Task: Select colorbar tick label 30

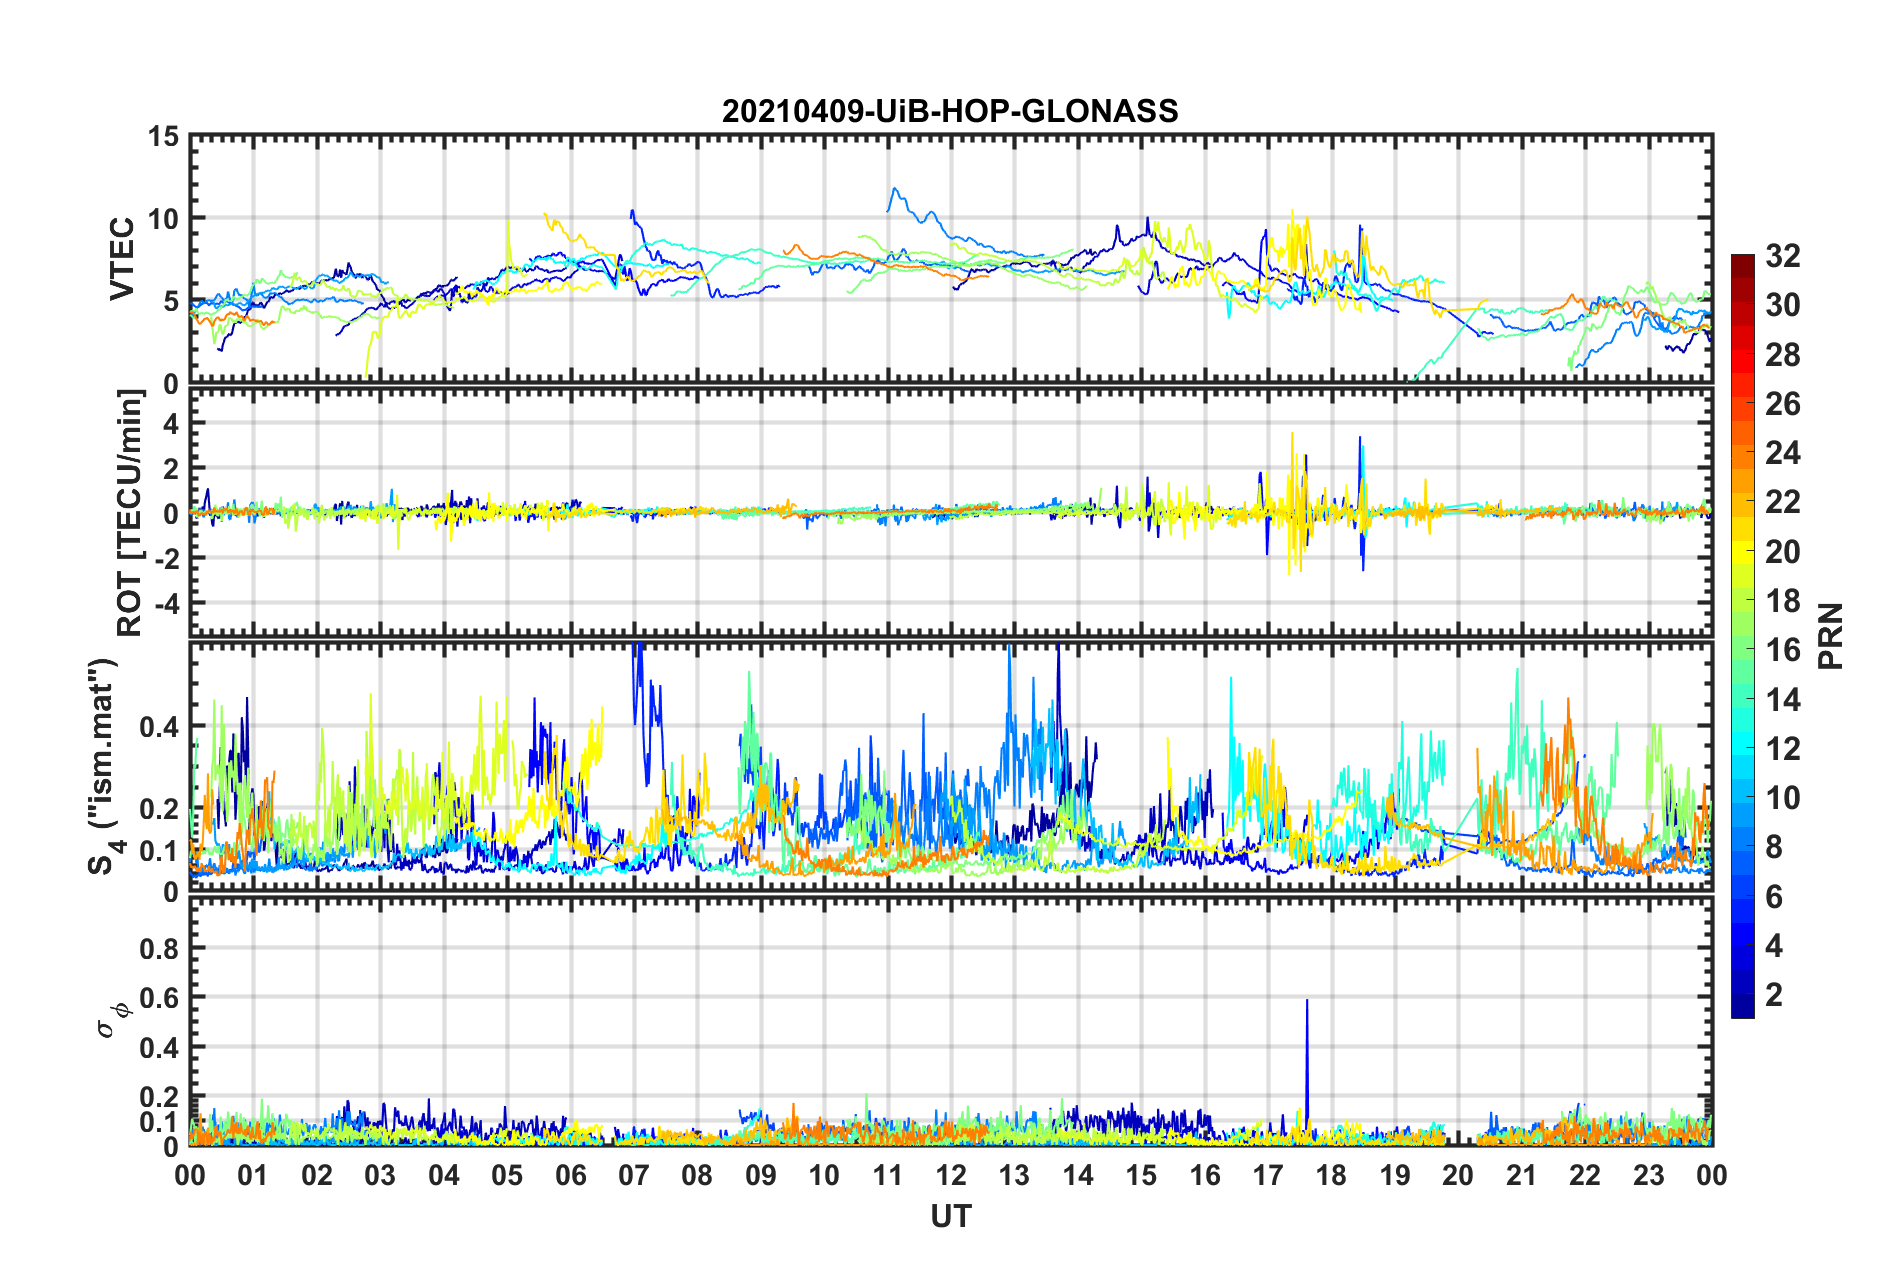Action: tap(1782, 305)
